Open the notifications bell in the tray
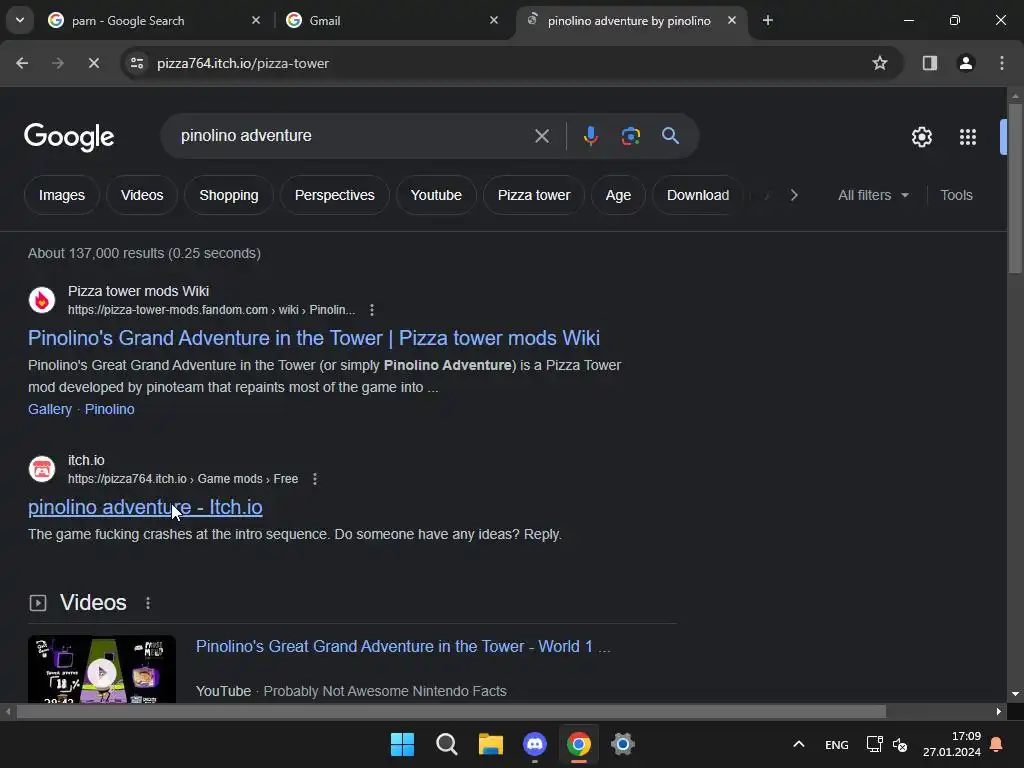This screenshot has width=1024, height=768. [x=997, y=744]
